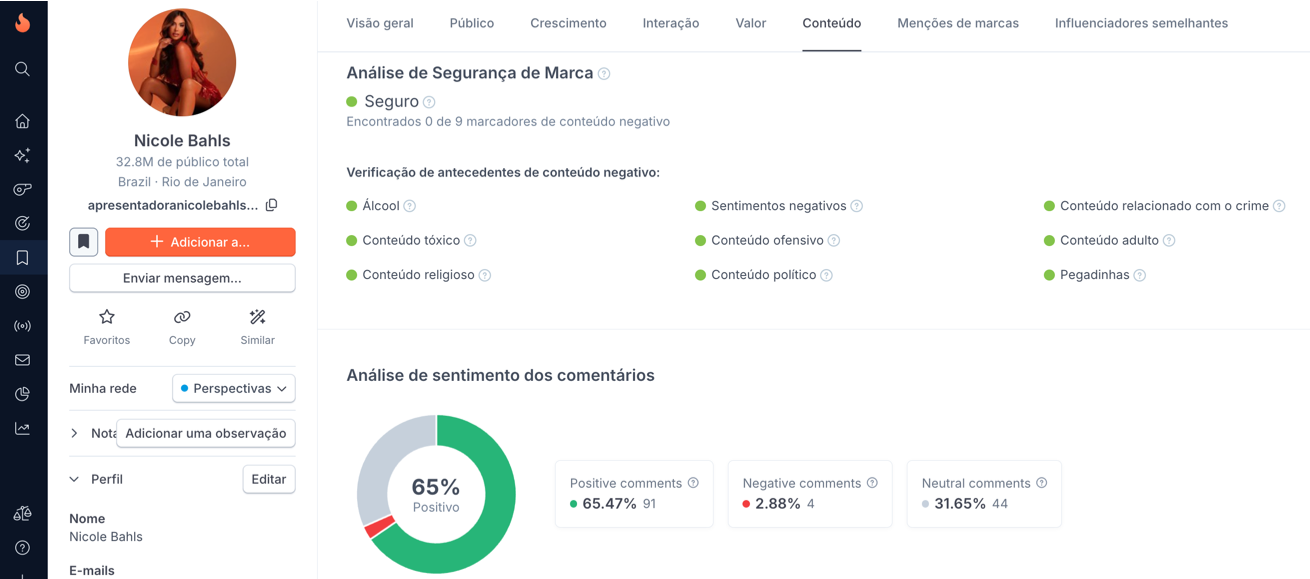Click the Copy link icon

pyautogui.click(x=182, y=317)
